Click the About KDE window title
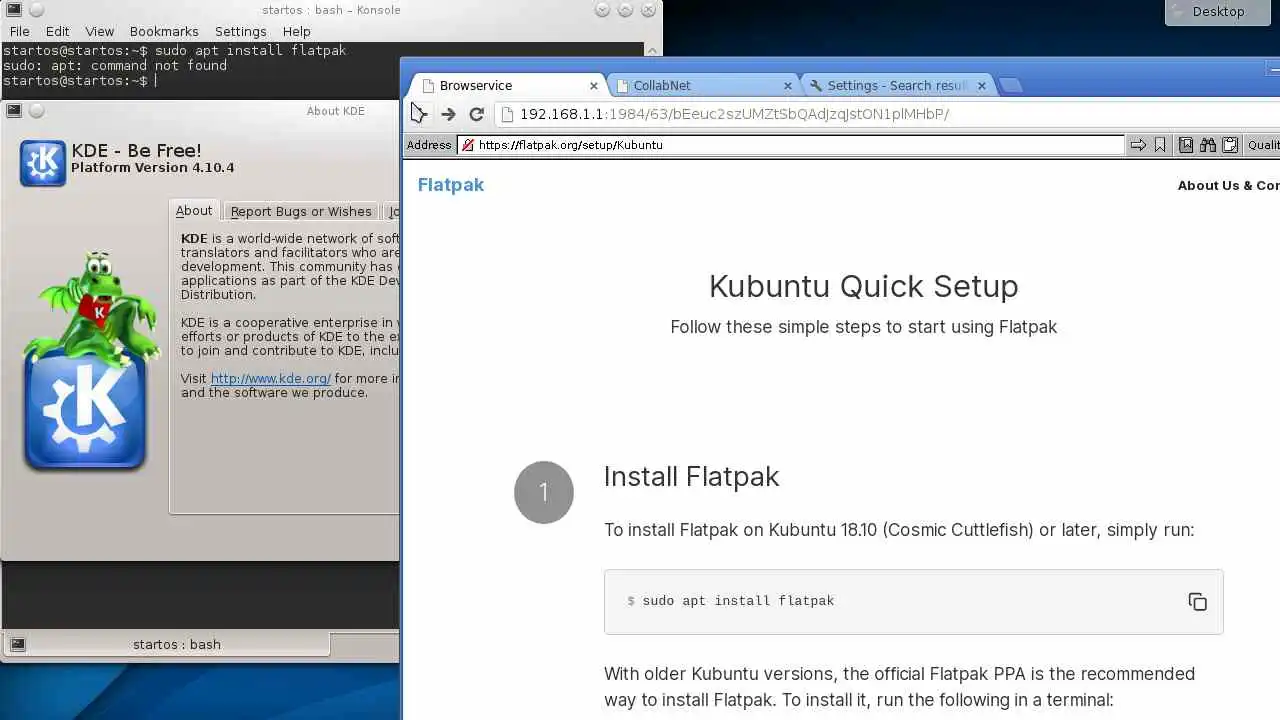The height and width of the screenshot is (720, 1280). point(336,111)
